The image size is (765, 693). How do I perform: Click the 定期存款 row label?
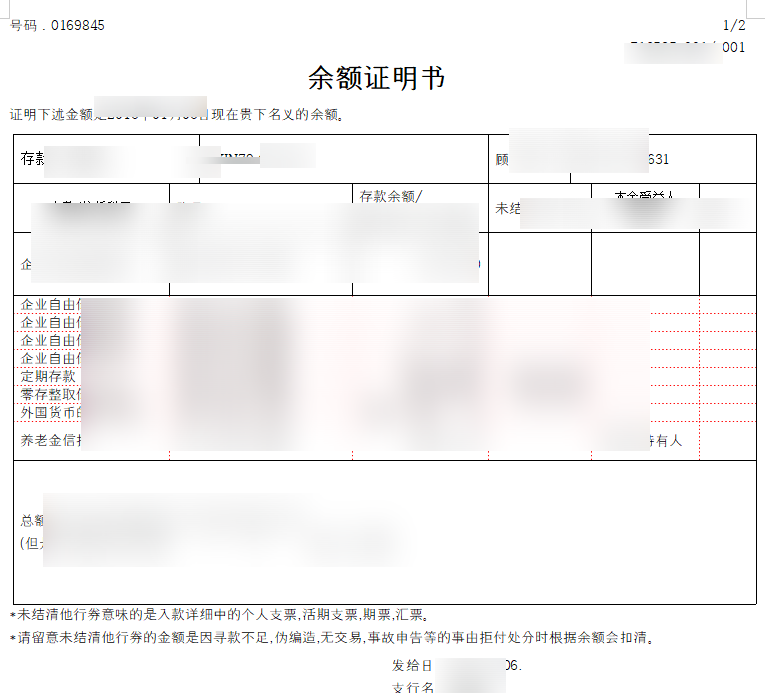[x=48, y=376]
